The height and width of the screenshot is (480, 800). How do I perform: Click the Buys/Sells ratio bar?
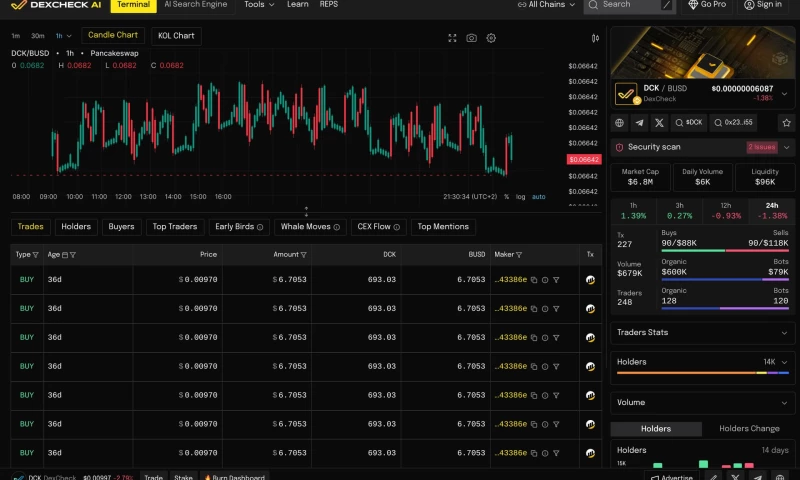[x=724, y=250]
